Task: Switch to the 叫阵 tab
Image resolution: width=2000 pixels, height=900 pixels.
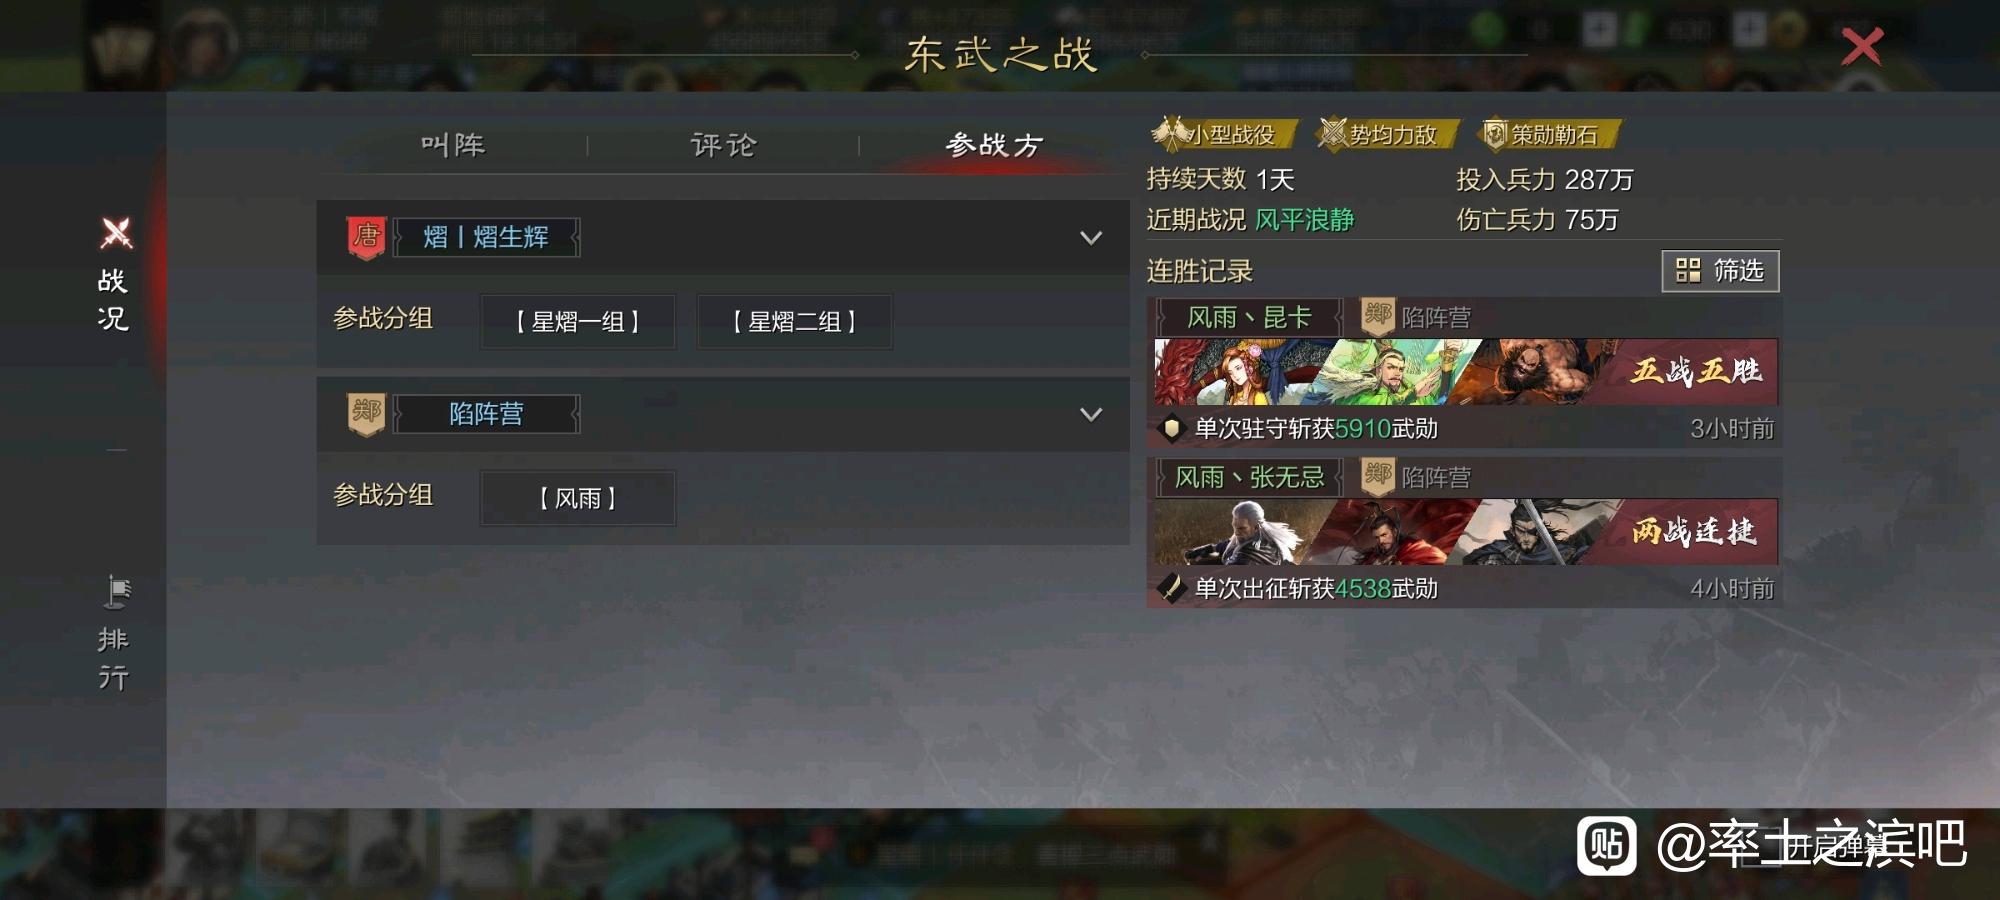Action: (453, 145)
